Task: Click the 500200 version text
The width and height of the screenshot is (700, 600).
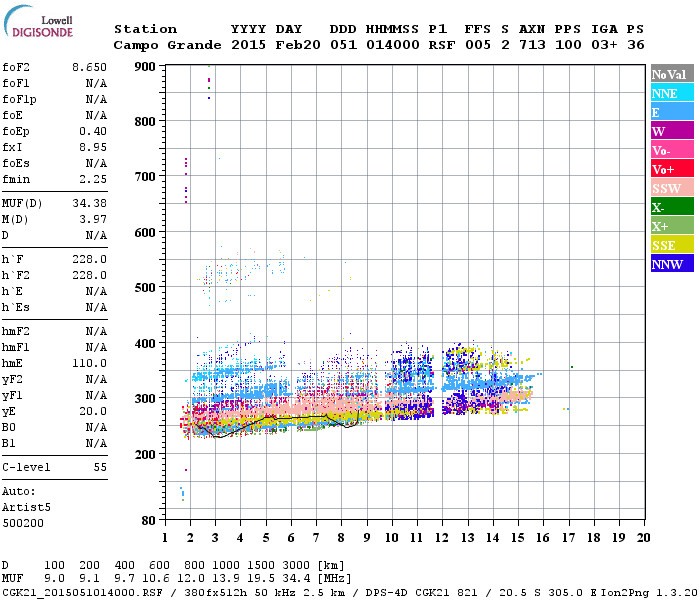Action: [x=23, y=523]
